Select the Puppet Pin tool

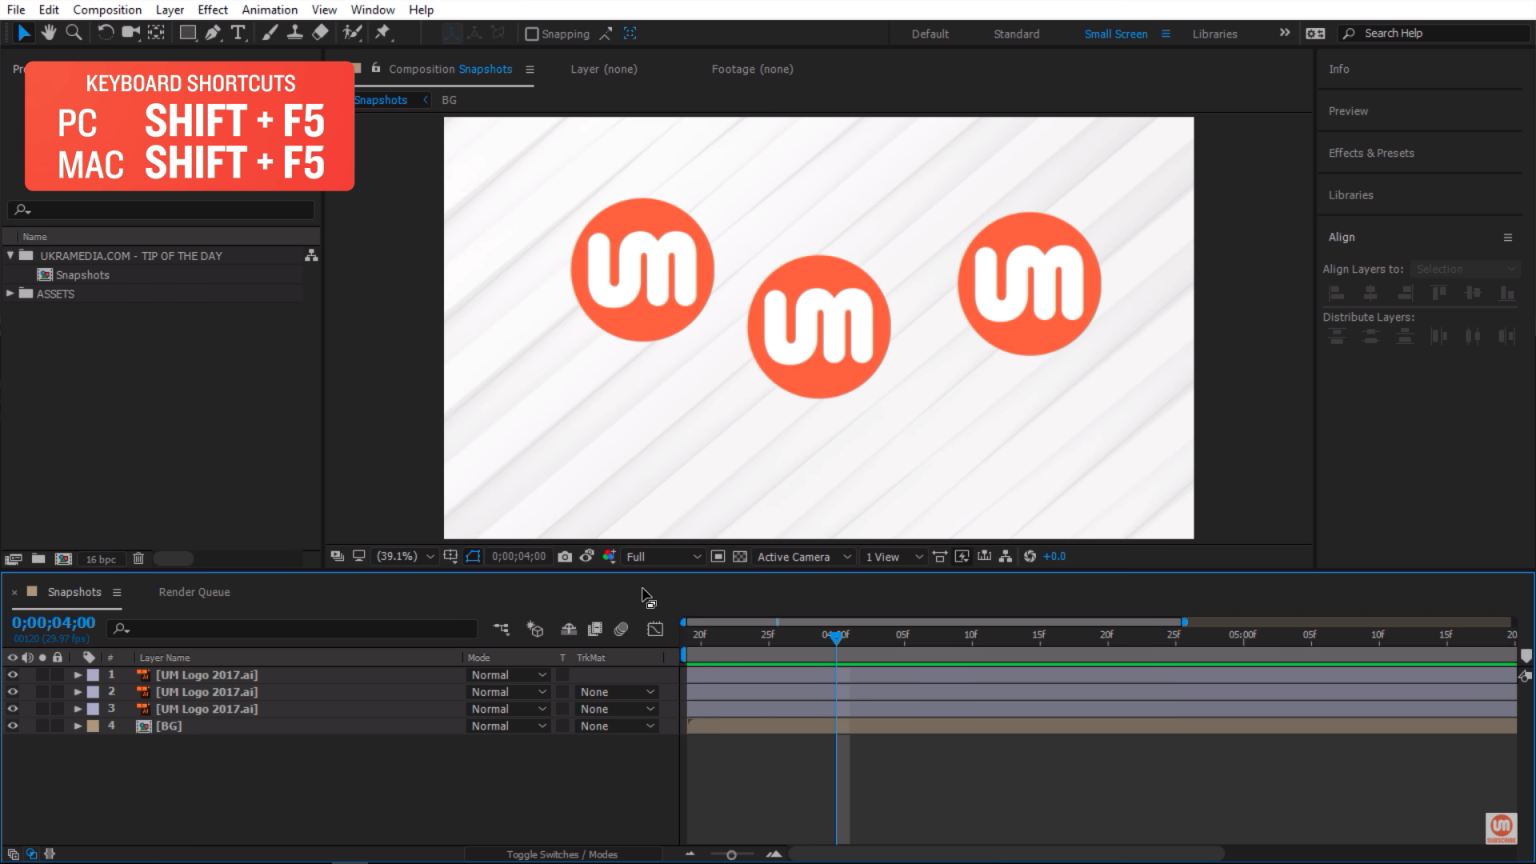point(382,33)
